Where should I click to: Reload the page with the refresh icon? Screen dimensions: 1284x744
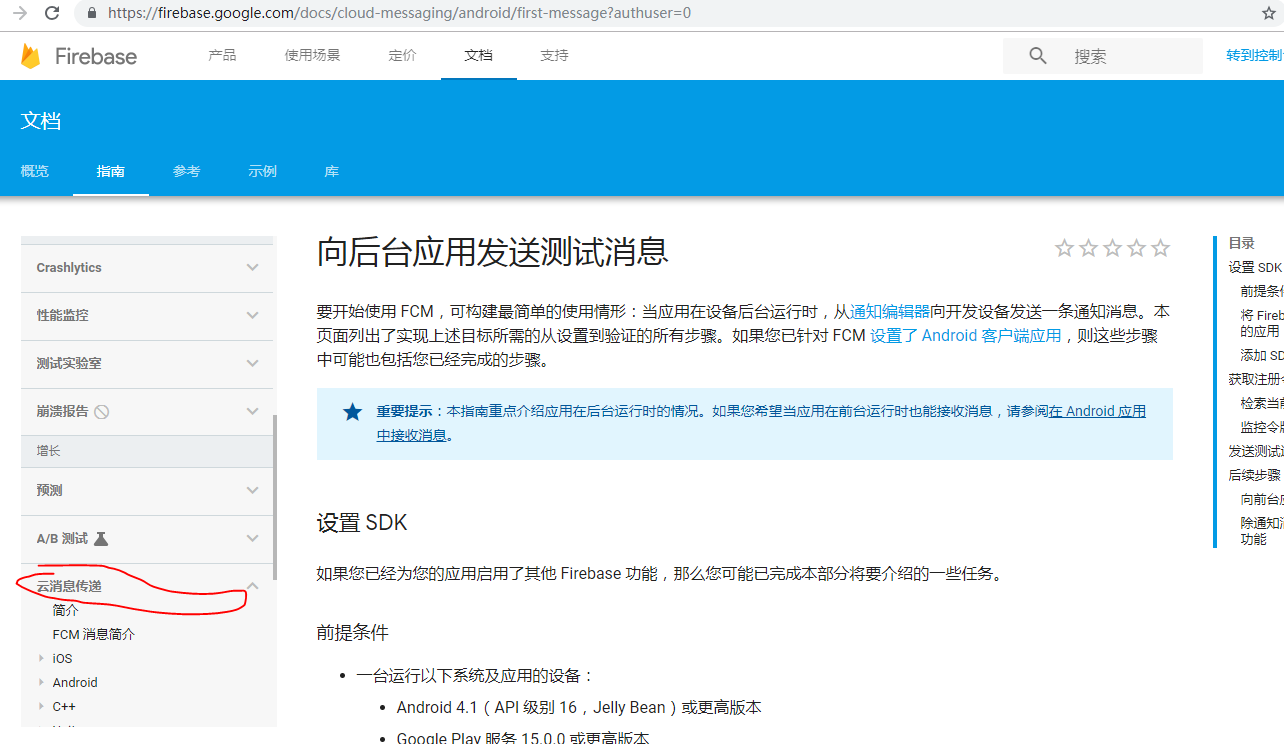(x=52, y=13)
